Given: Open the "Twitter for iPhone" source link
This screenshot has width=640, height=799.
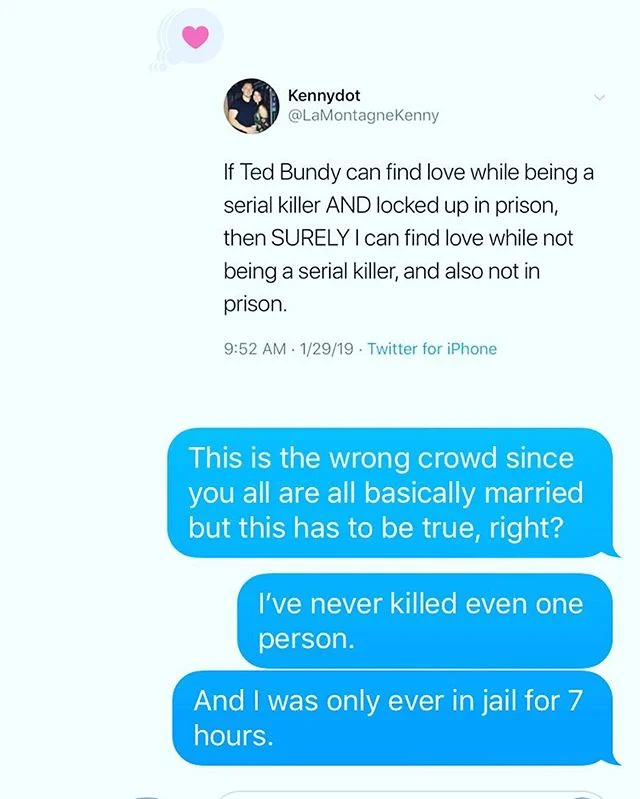Looking at the screenshot, I should click(432, 349).
